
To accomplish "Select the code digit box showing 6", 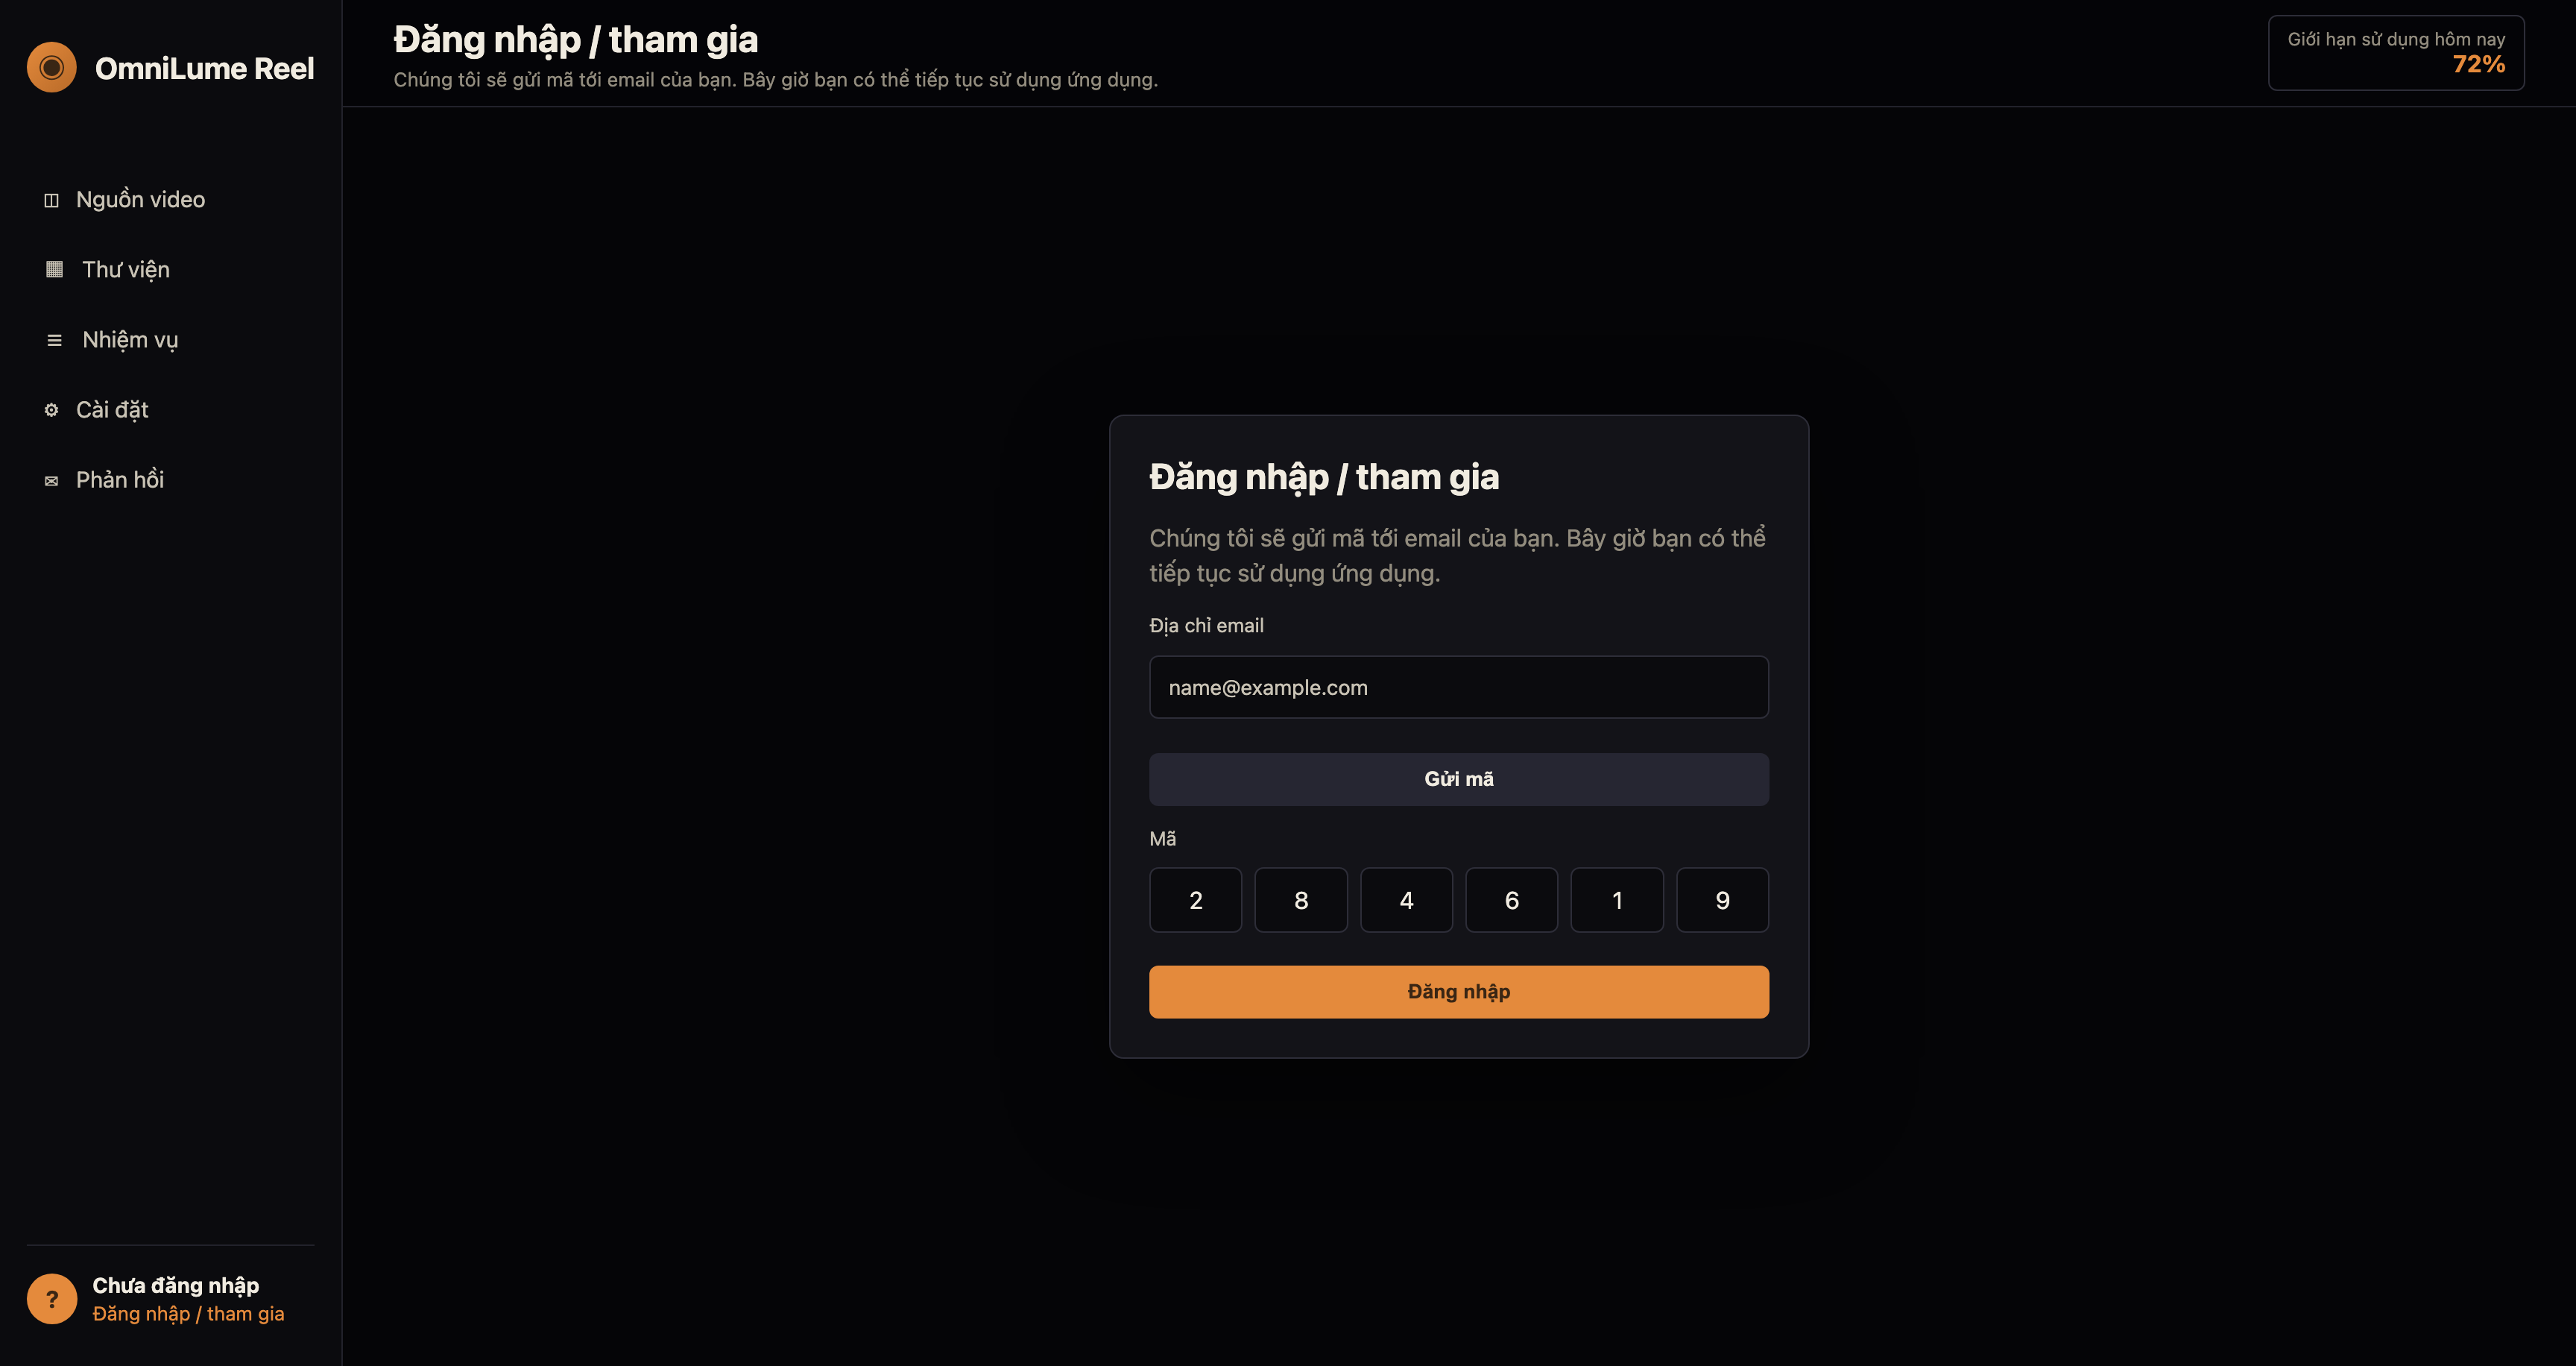I will coord(1512,900).
